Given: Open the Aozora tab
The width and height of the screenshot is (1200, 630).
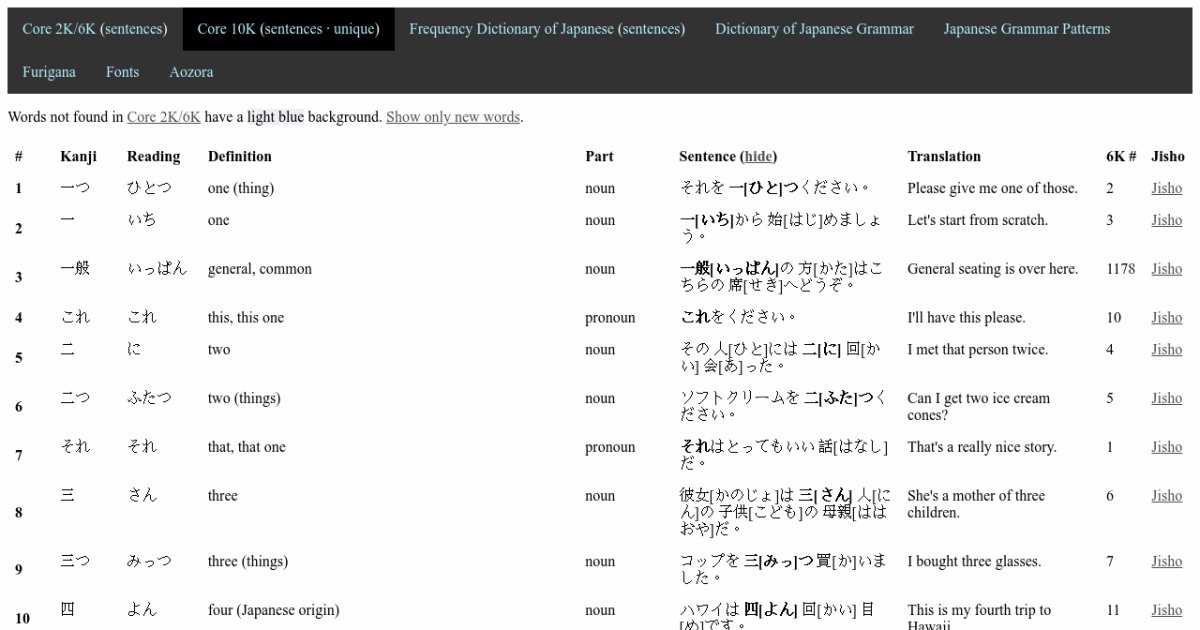Looking at the screenshot, I should point(191,71).
